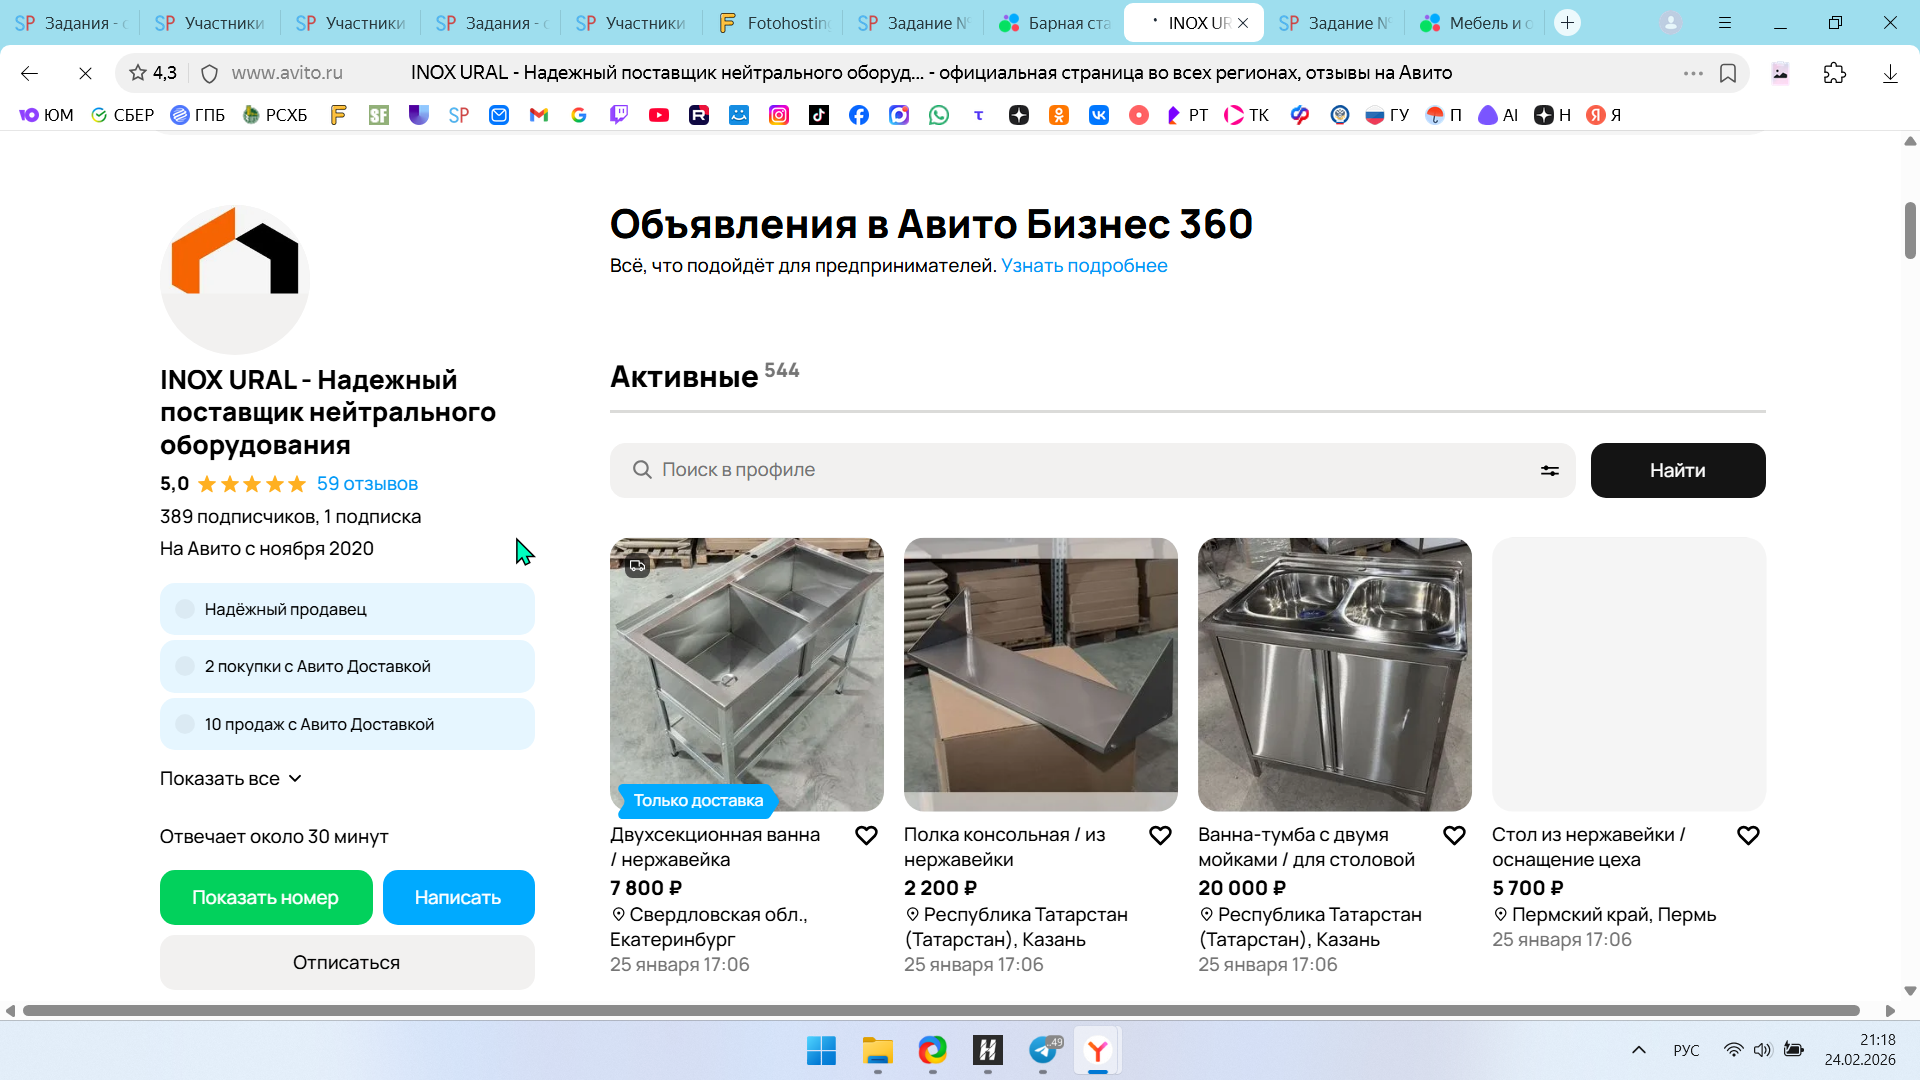The image size is (1920, 1080).
Task: Favorite the Полка консольная listing heart
Action: click(1160, 835)
